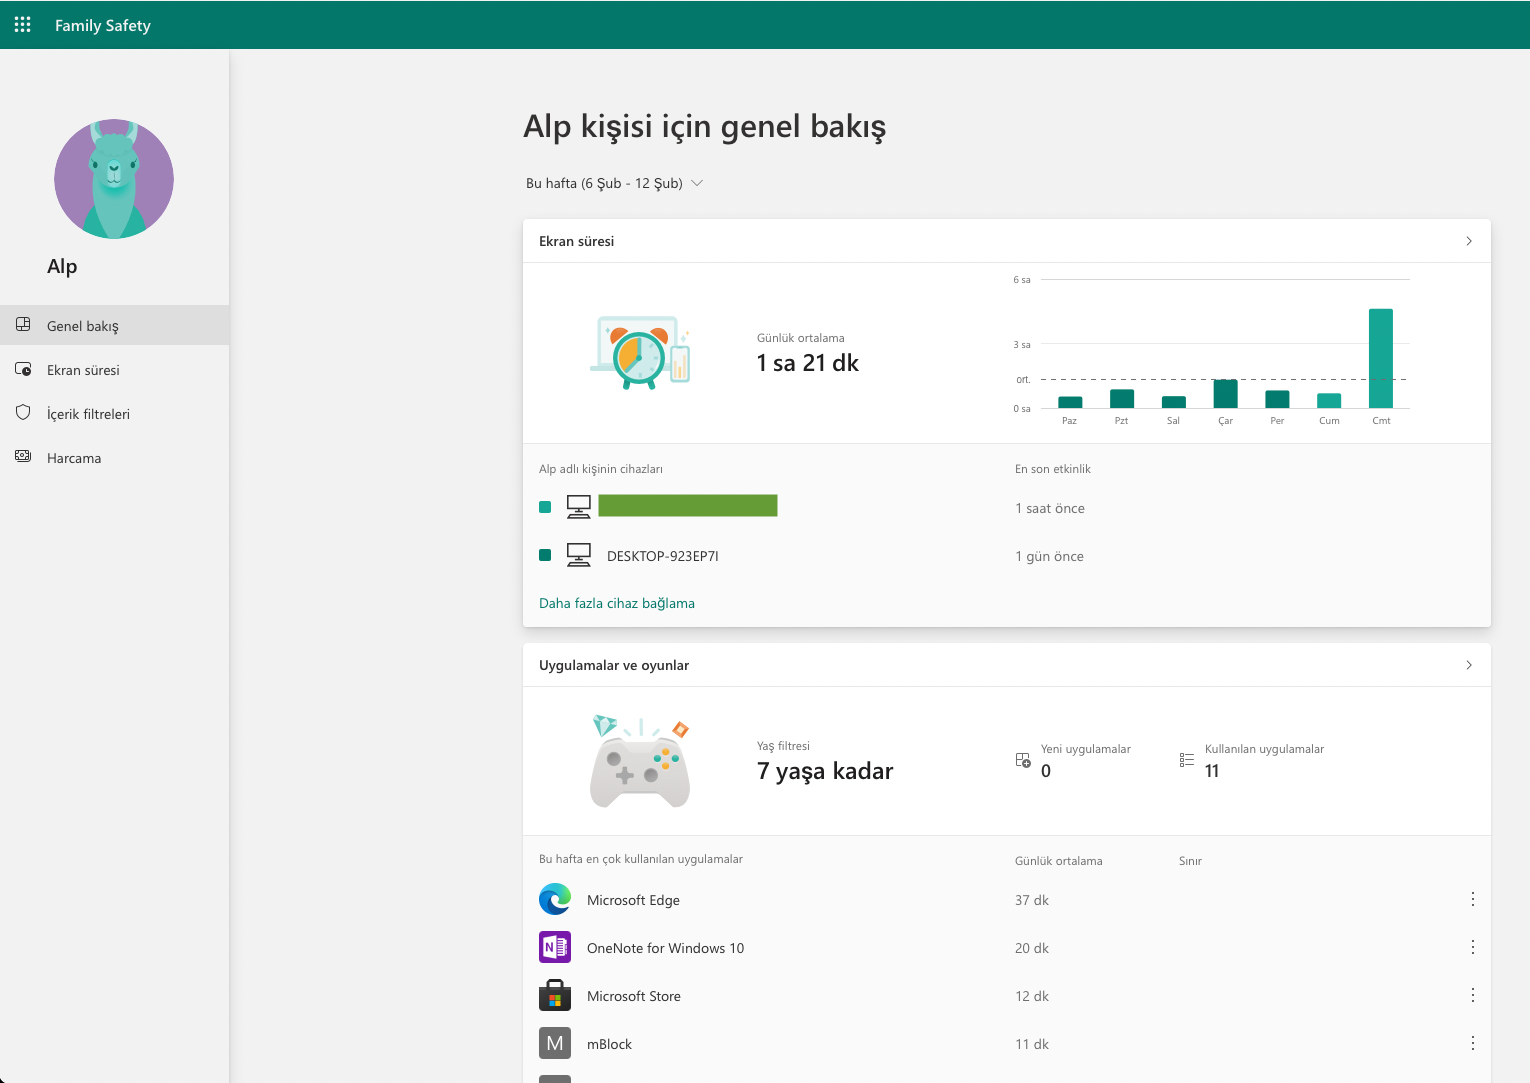The image size is (1530, 1083).
Task: Open İçerik filtreleri in sidebar
Action: coord(88,414)
